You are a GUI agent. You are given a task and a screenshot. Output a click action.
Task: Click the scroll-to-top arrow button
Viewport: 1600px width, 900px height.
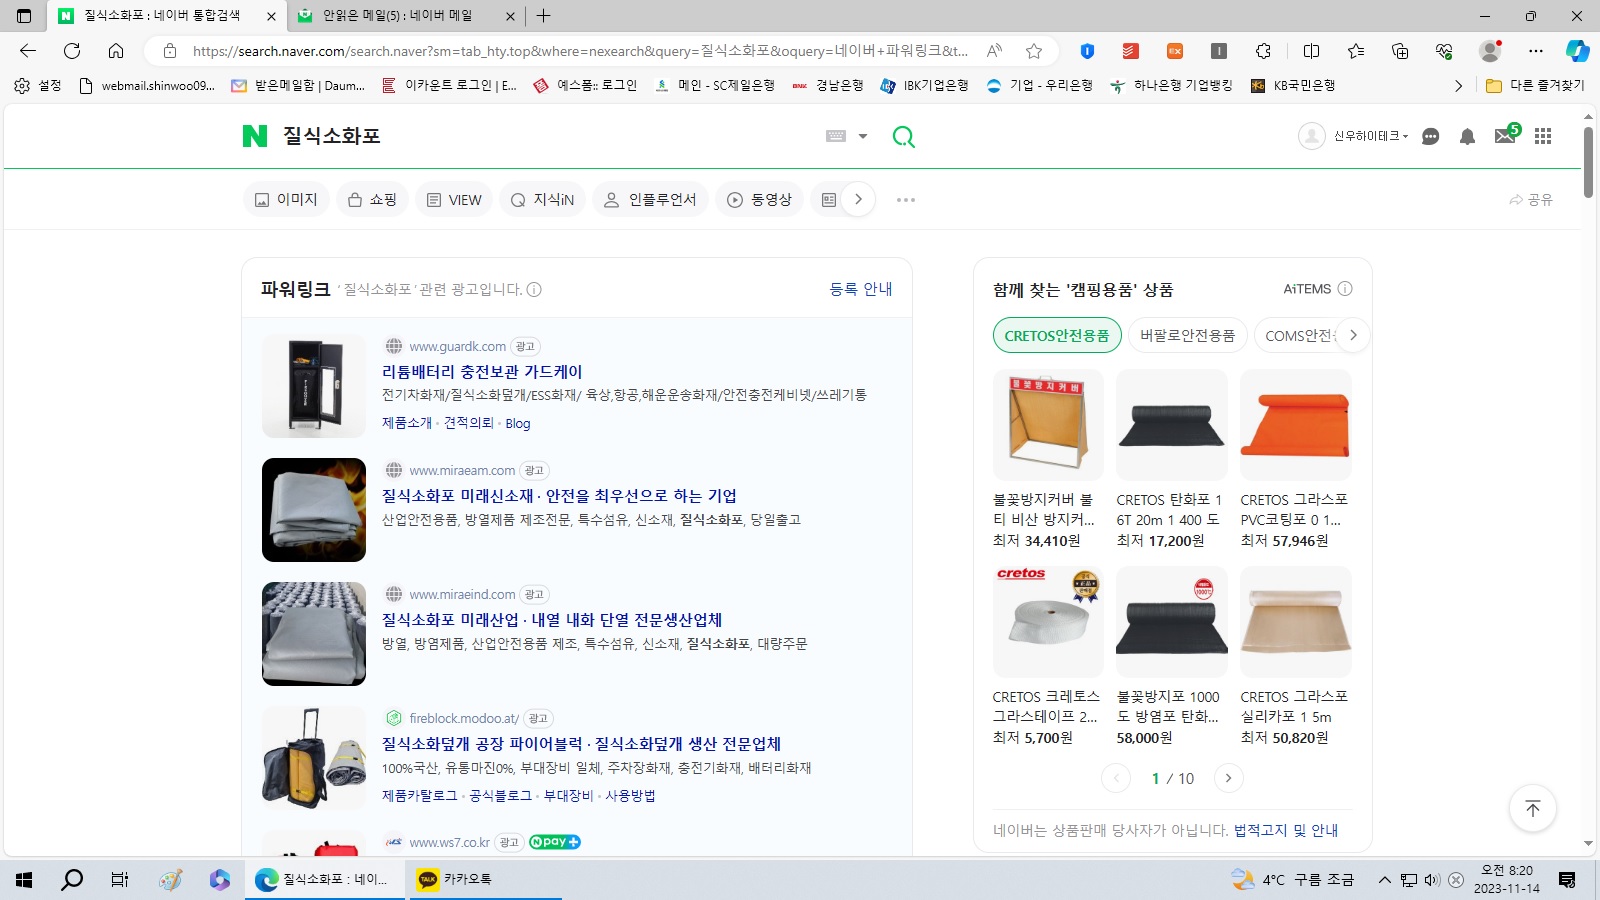point(1532,808)
